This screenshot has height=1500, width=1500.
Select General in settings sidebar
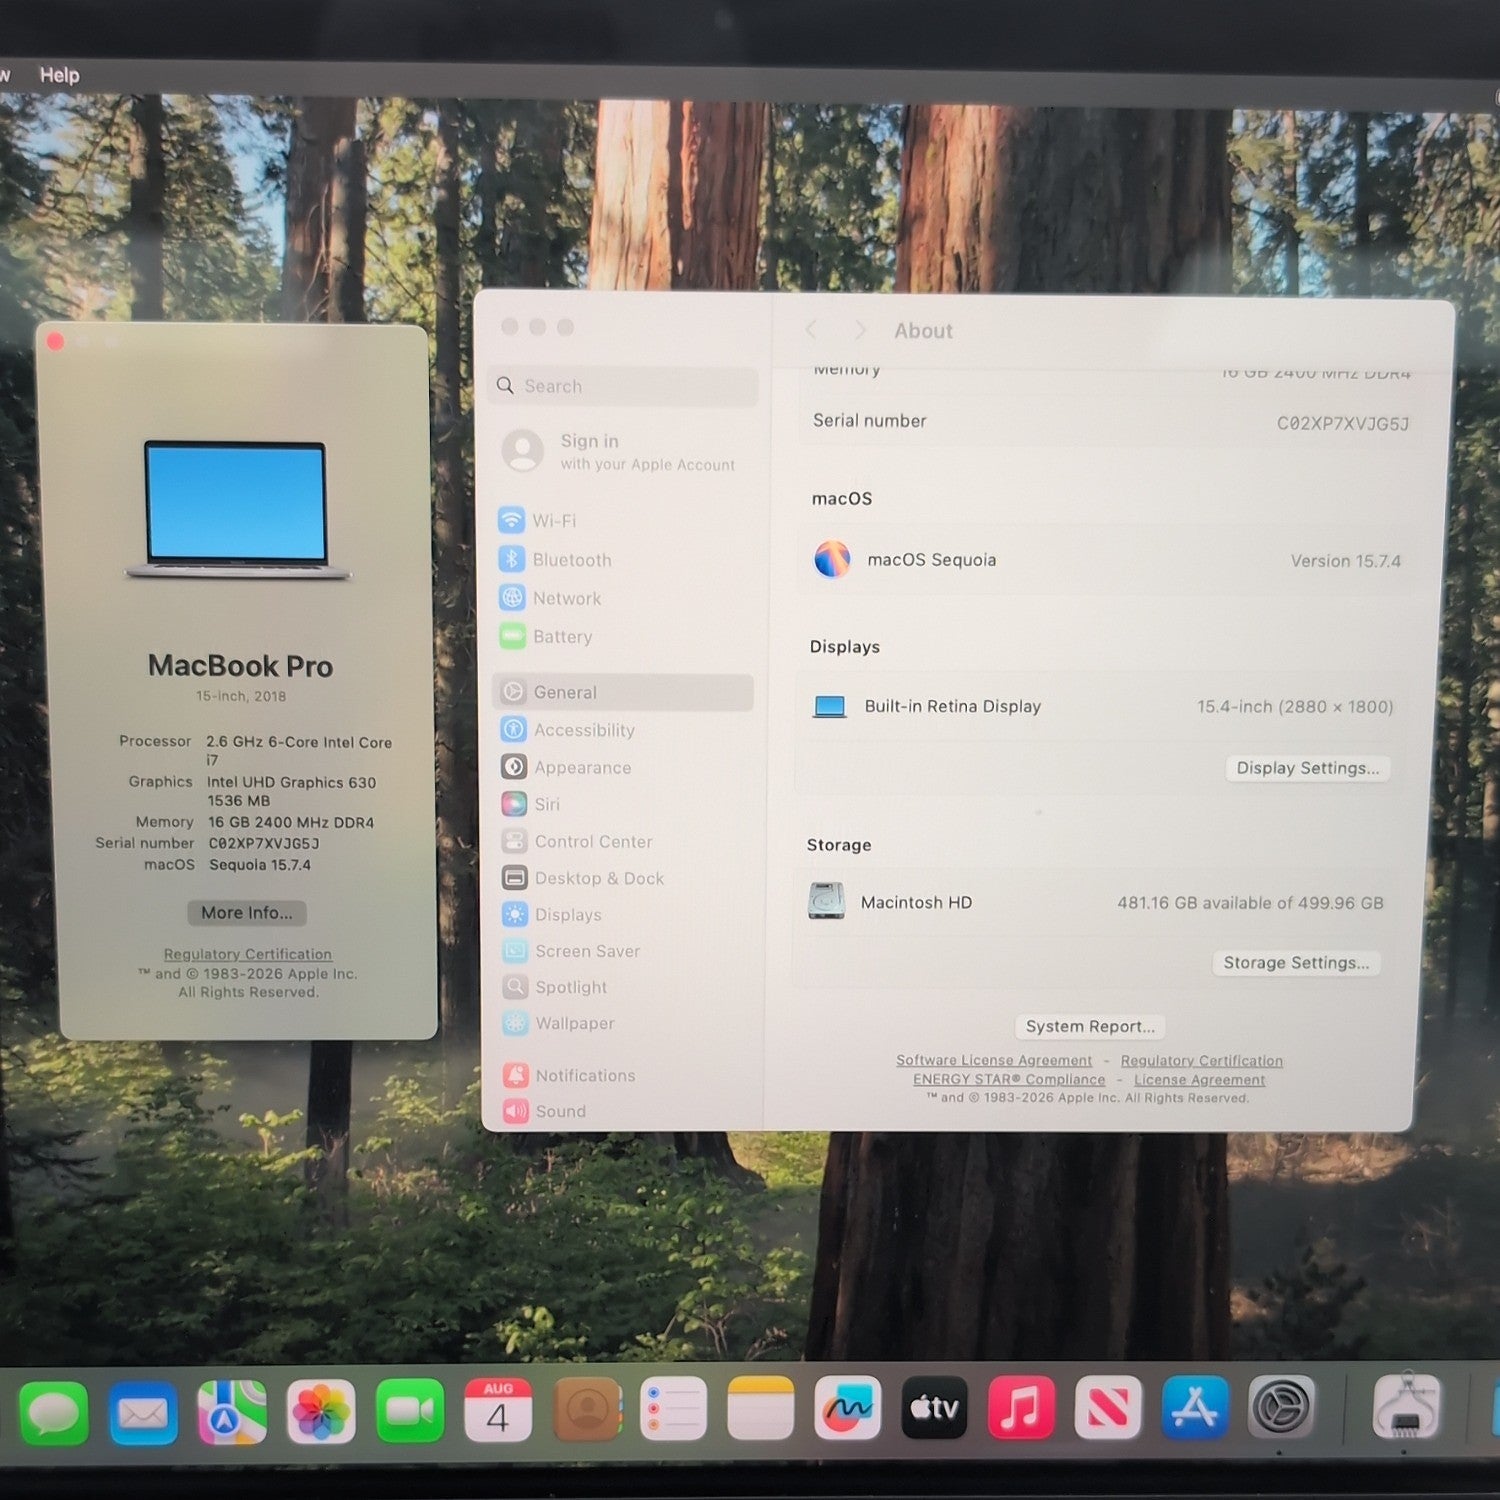622,692
